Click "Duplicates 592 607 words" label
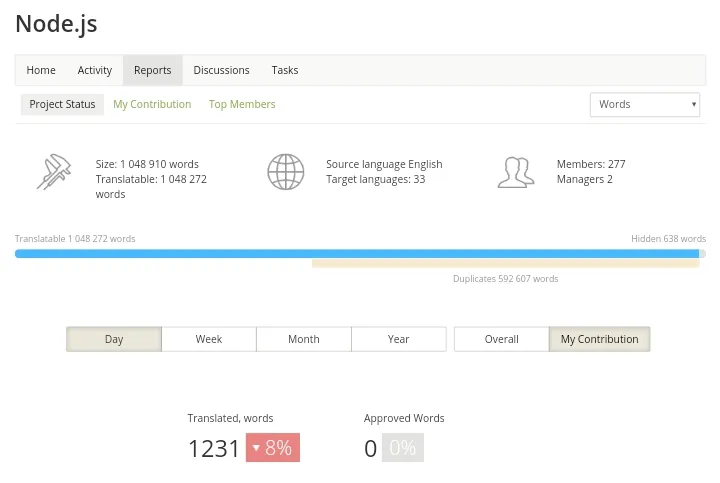This screenshot has height=483, width=720. coord(506,279)
